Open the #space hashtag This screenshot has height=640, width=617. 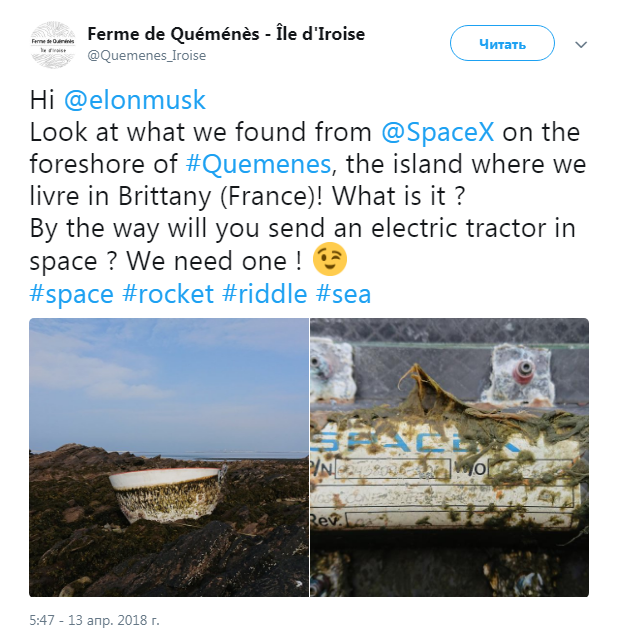[71, 294]
